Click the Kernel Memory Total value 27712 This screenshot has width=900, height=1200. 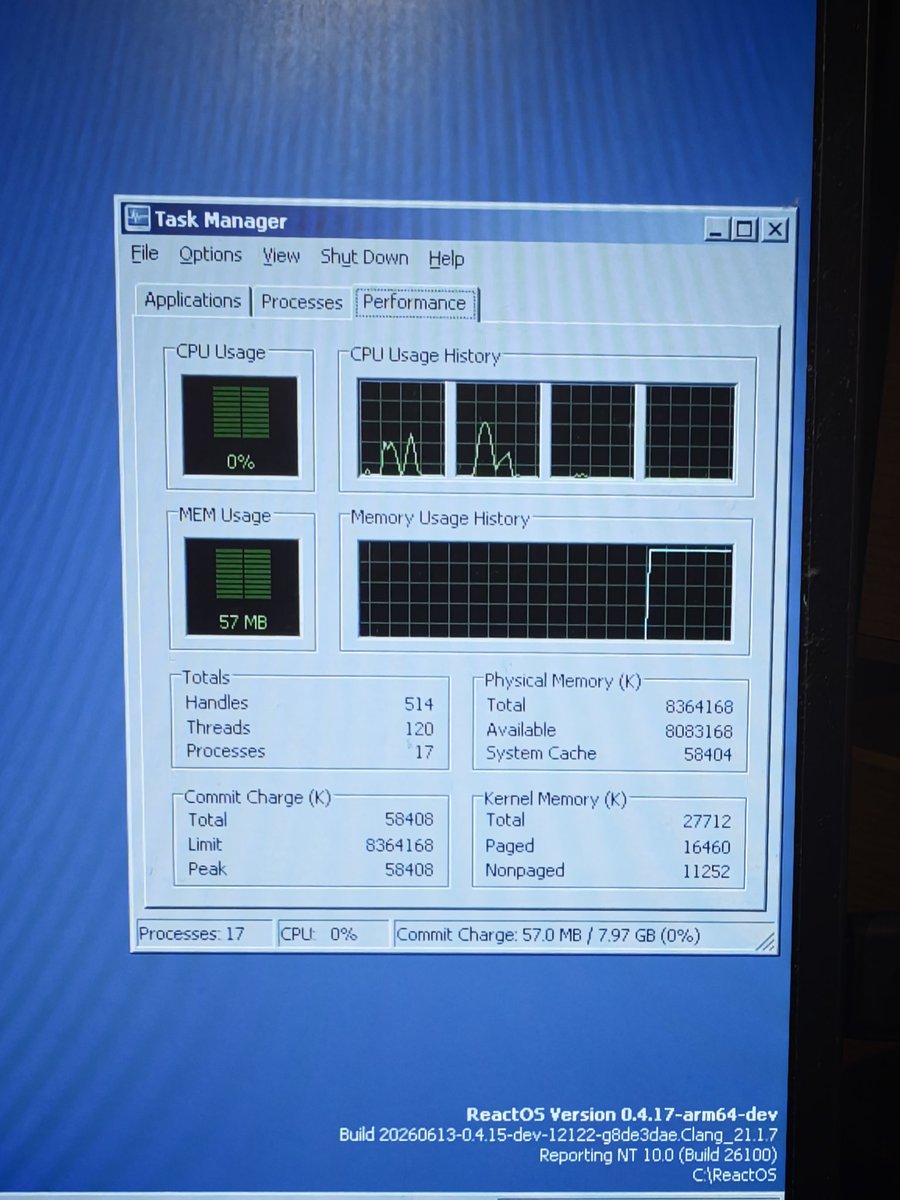pos(707,822)
